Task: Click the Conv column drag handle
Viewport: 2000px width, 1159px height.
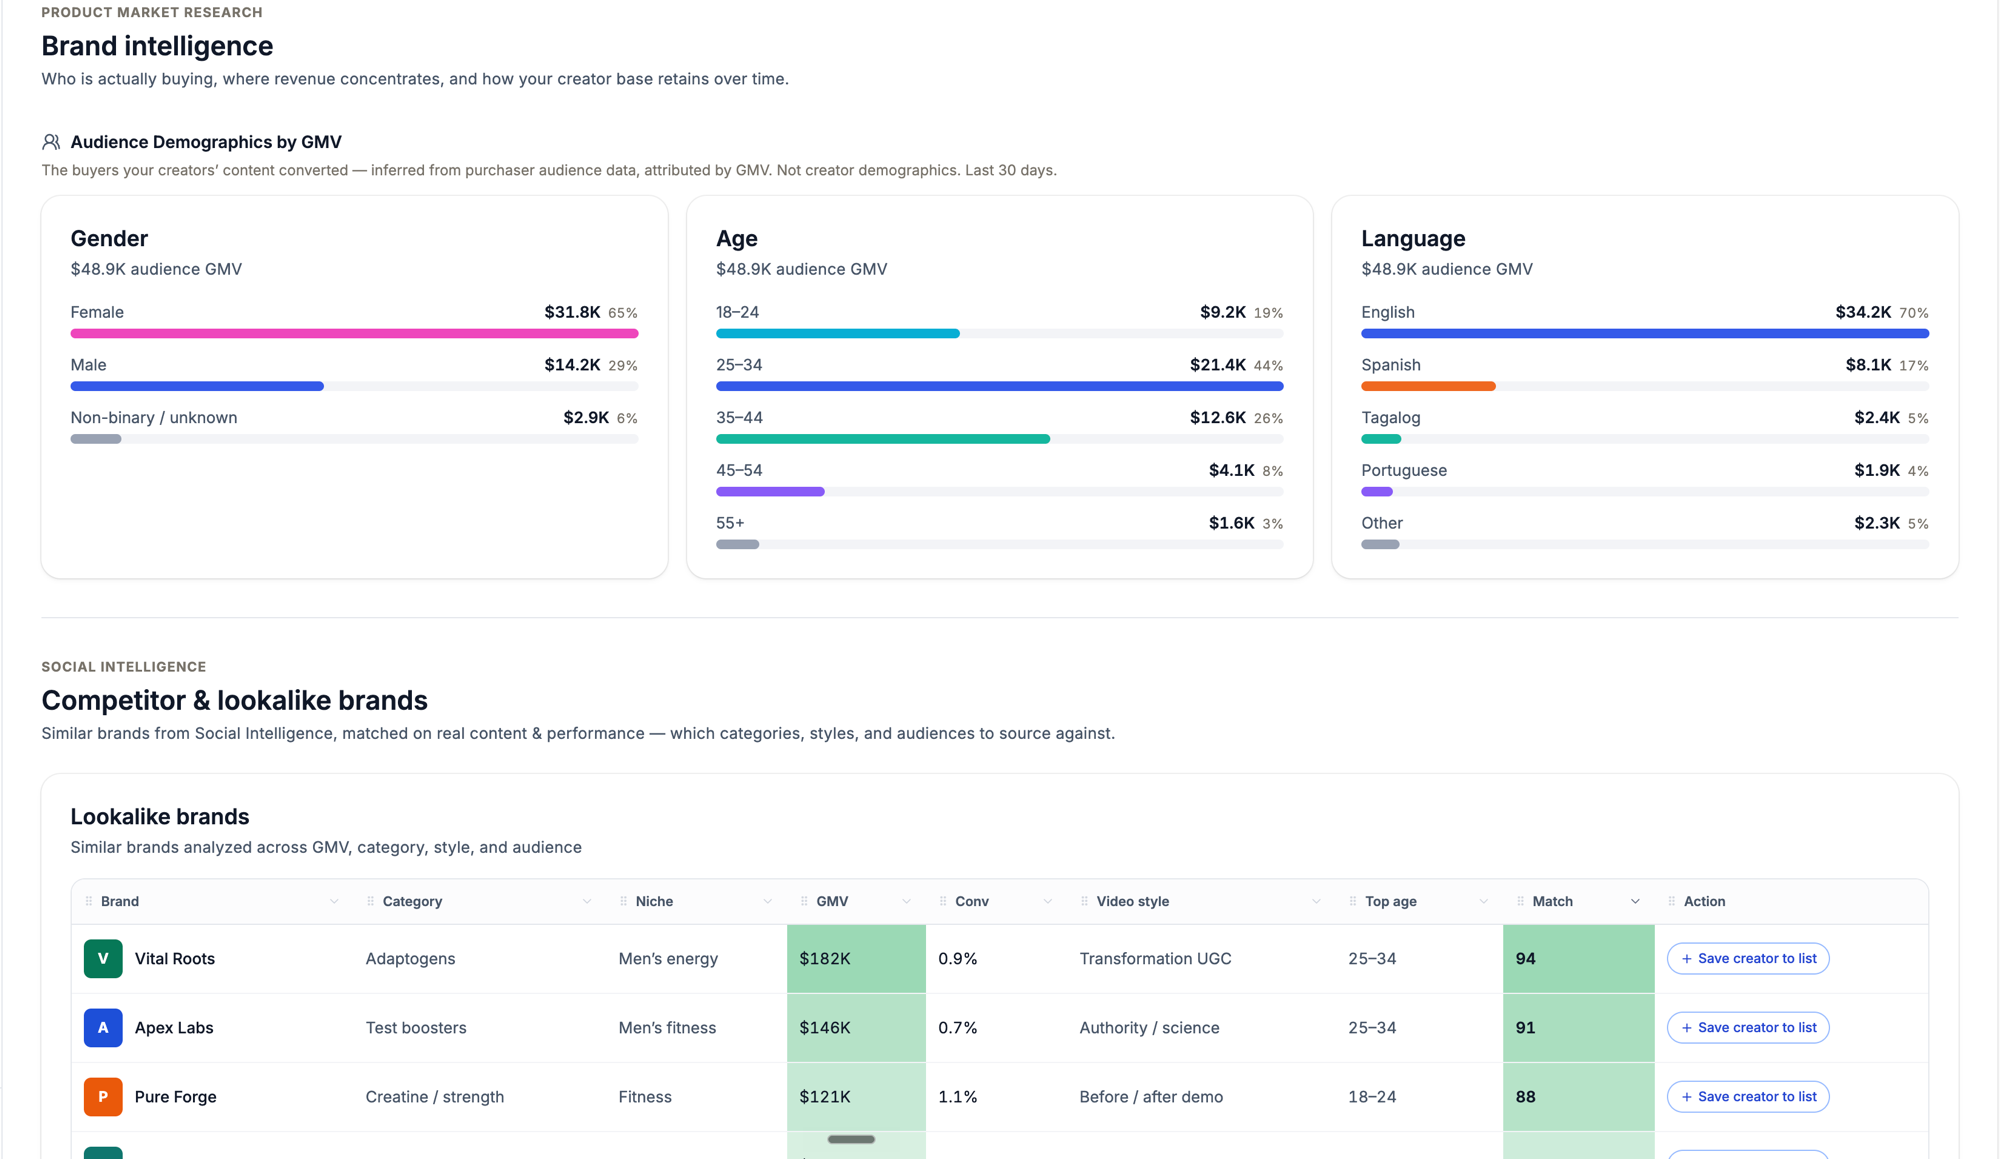Action: coord(943,901)
